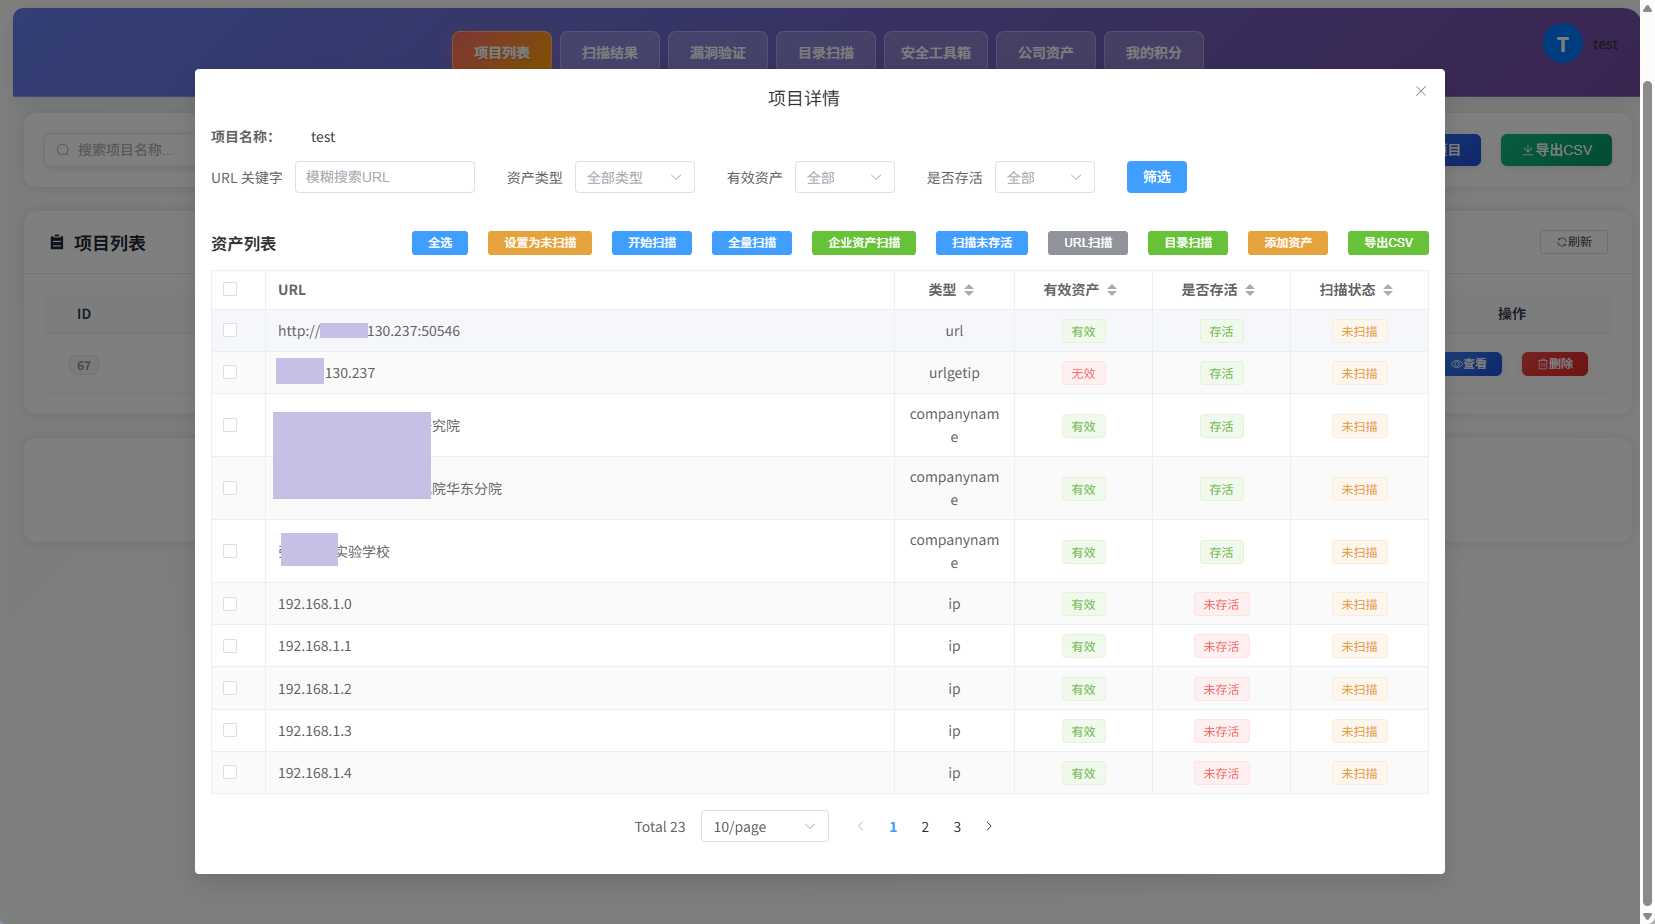The width and height of the screenshot is (1655, 924).
Task: Switch to 公司资产 tab
Action: click(x=1046, y=52)
